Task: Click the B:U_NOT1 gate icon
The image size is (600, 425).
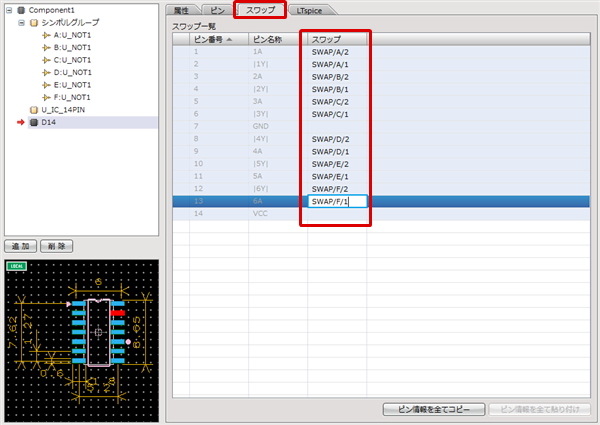Action: 46,48
